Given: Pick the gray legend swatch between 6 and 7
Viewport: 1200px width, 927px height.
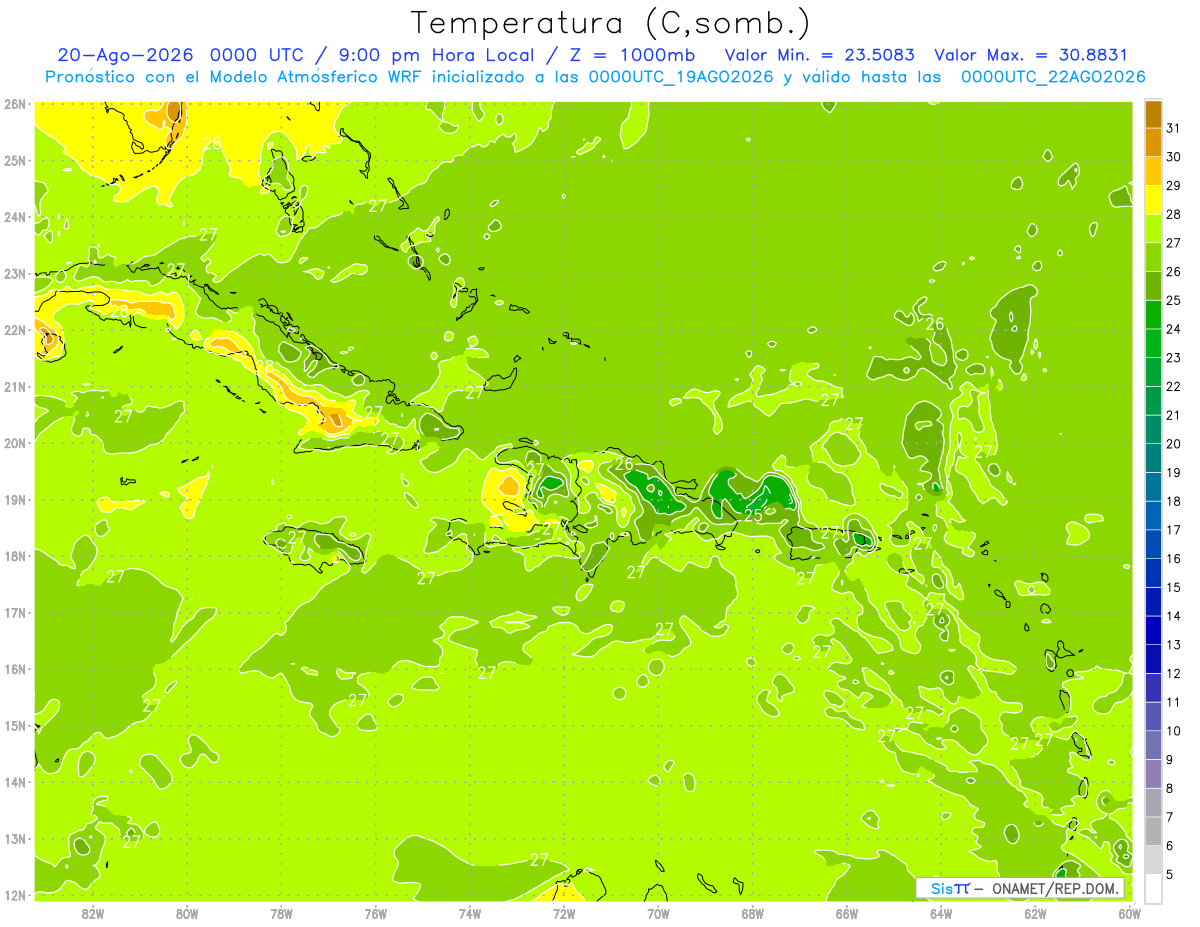Looking at the screenshot, I should coord(1153,830).
